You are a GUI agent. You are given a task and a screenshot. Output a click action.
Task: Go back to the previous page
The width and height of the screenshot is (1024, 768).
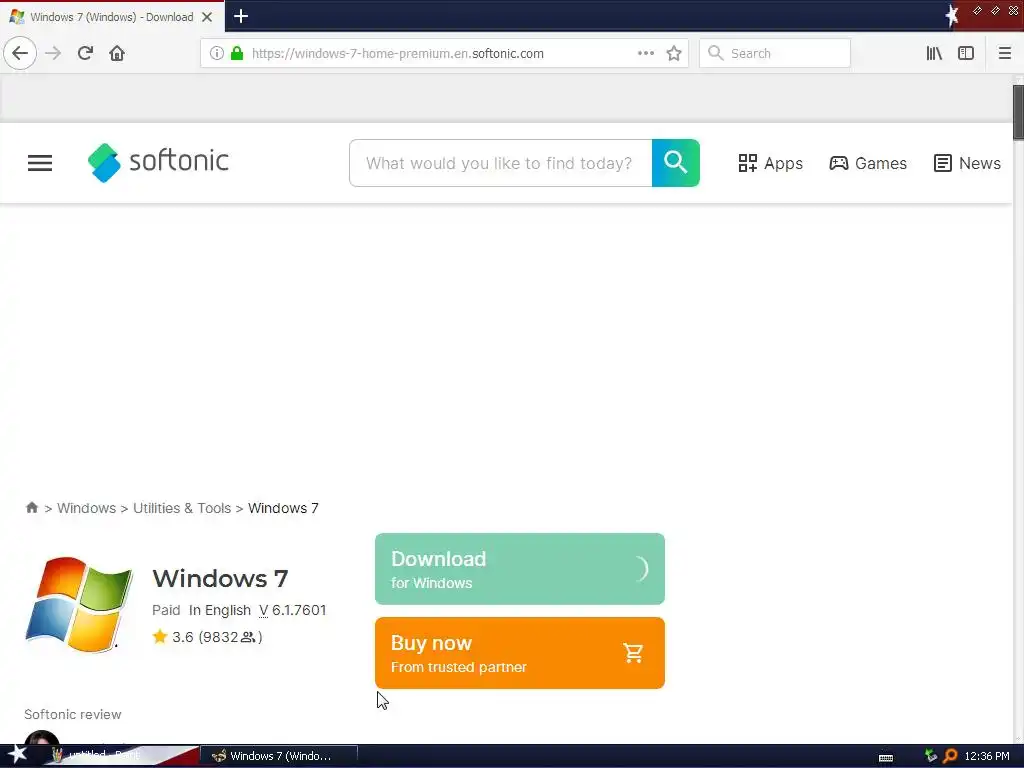[x=20, y=53]
